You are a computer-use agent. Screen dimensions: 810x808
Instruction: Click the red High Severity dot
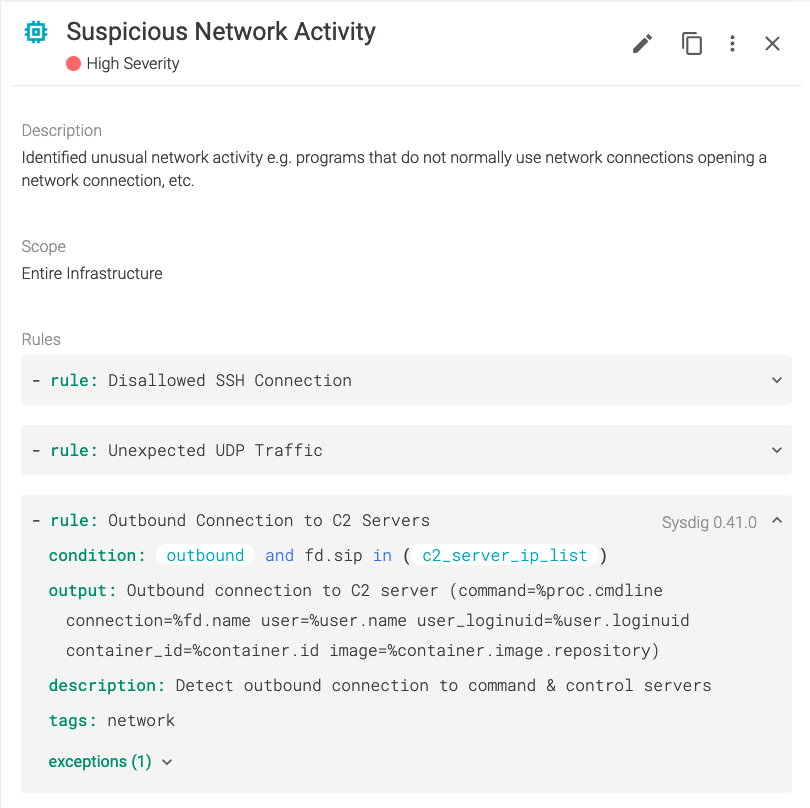coord(73,64)
